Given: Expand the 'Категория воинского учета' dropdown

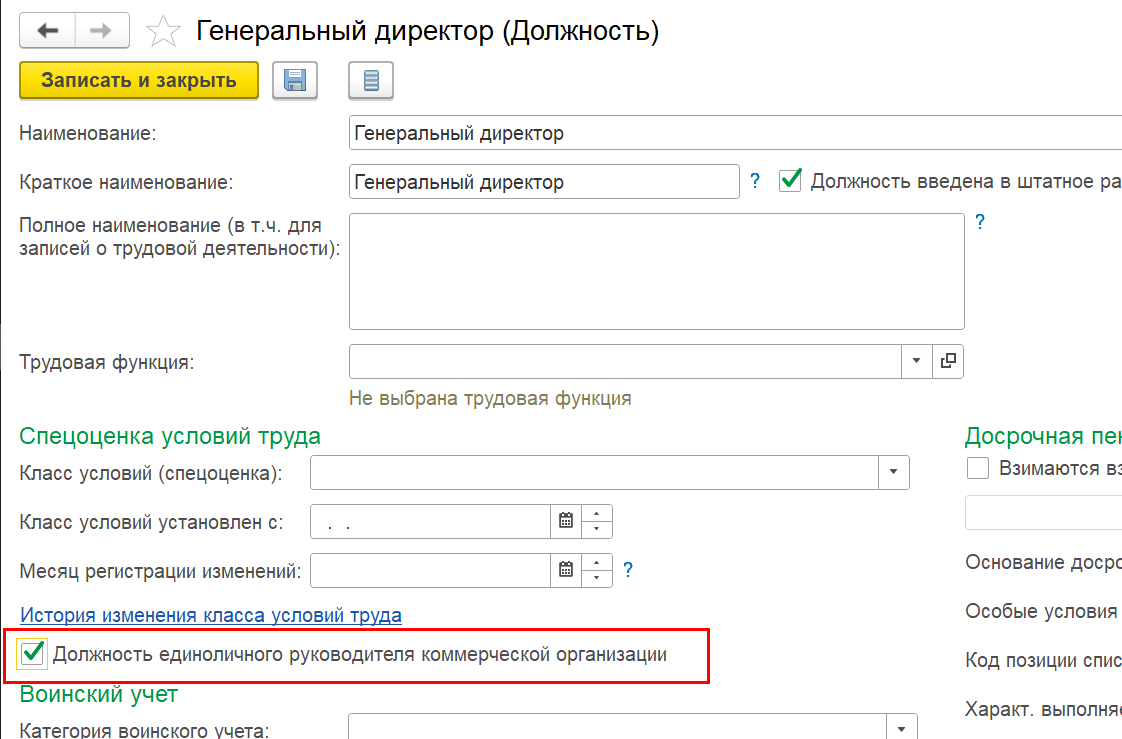Looking at the screenshot, I should (x=902, y=729).
